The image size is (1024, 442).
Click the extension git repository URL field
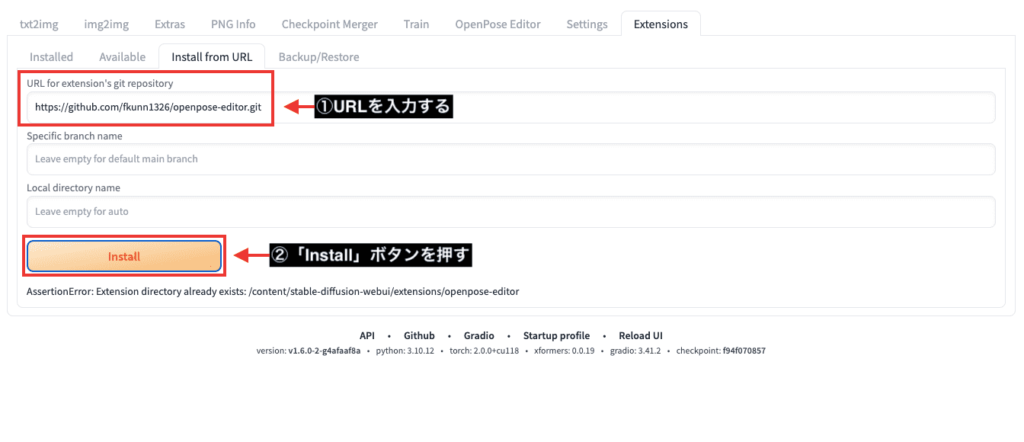pyautogui.click(x=511, y=107)
